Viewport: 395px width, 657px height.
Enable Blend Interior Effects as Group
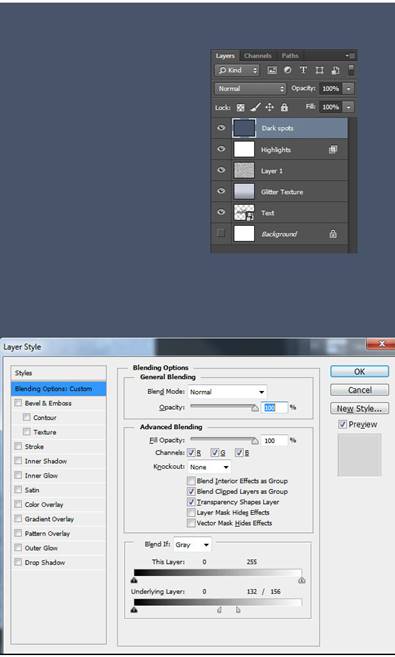coord(191,481)
